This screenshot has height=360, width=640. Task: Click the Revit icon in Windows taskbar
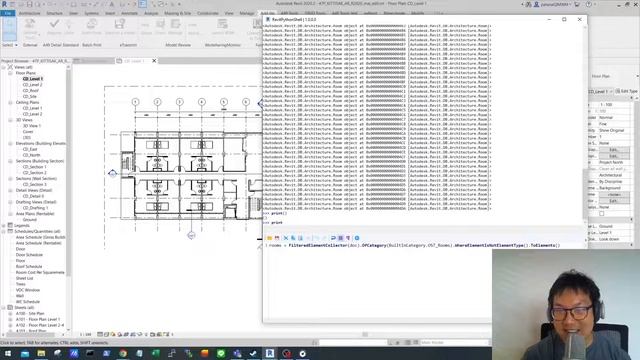click(x=270, y=353)
